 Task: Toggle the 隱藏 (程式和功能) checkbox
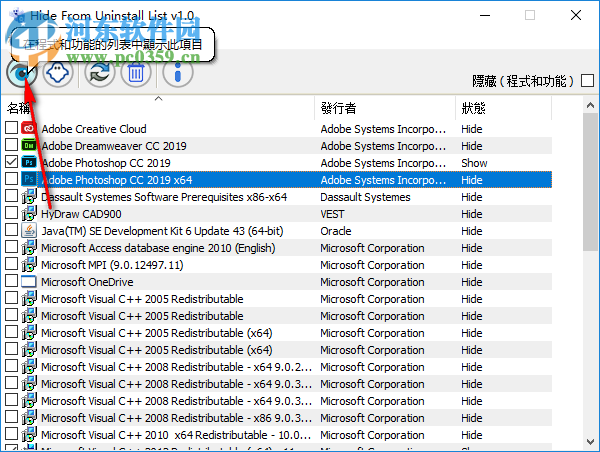pos(587,81)
